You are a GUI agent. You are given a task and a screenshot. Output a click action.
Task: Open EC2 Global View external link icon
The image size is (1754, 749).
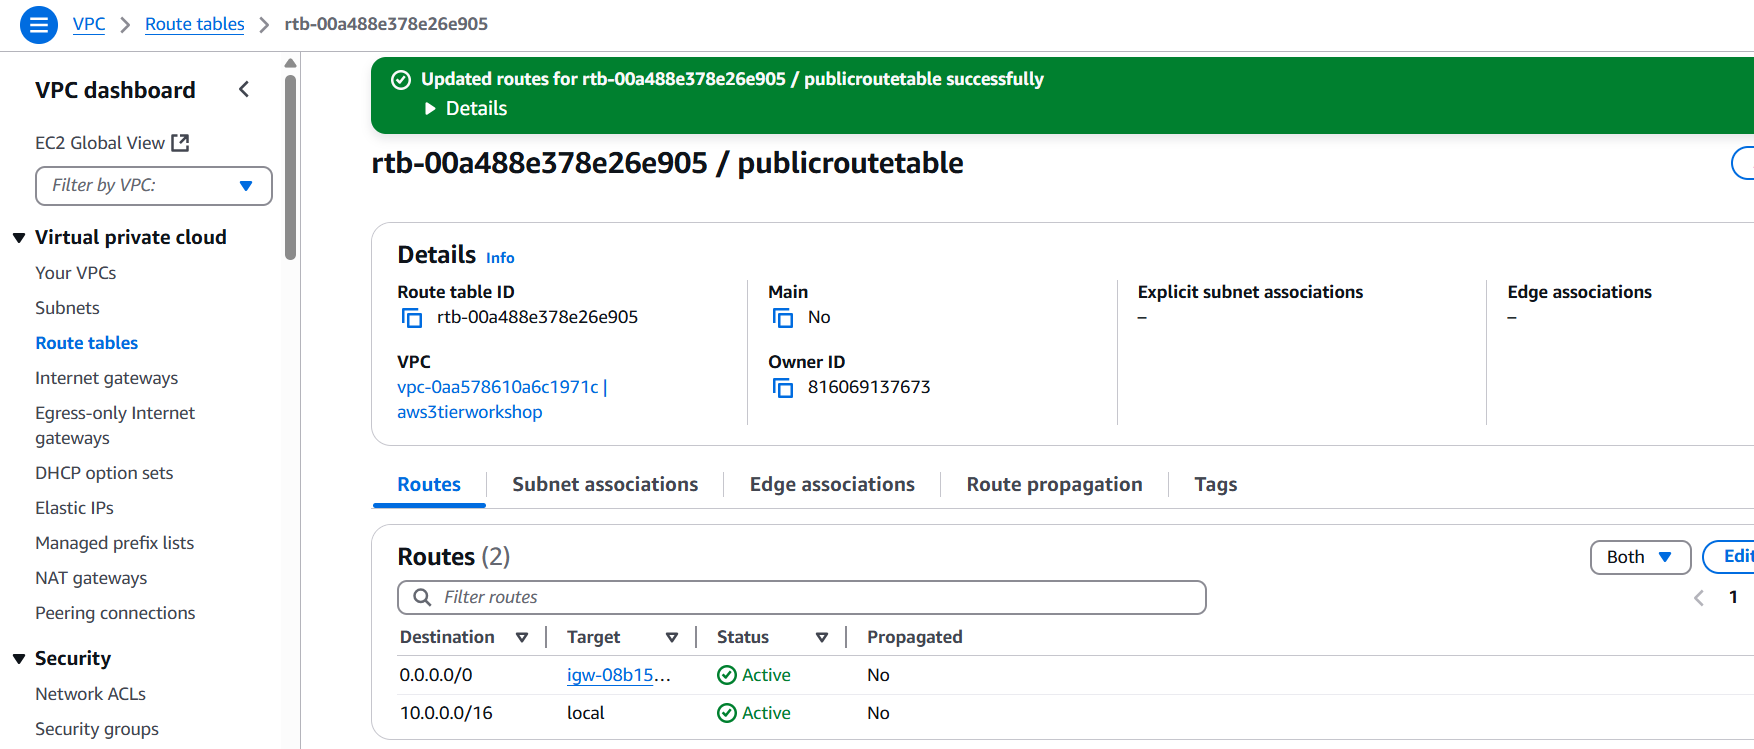[180, 143]
